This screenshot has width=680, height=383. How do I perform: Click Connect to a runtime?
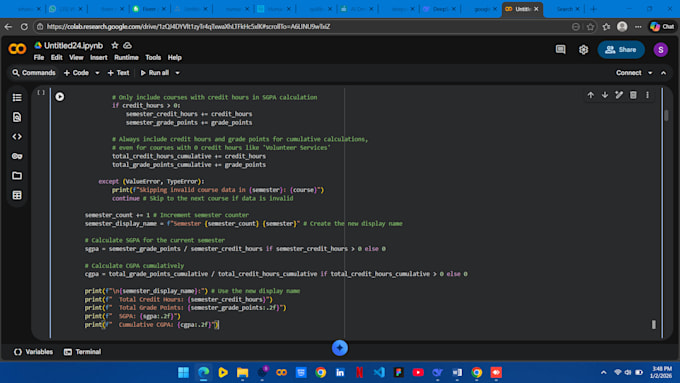628,73
